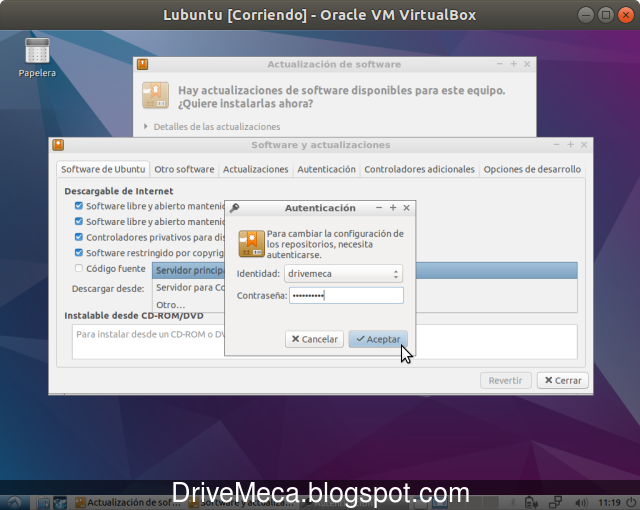Click the Contraseña password field

coord(346,295)
